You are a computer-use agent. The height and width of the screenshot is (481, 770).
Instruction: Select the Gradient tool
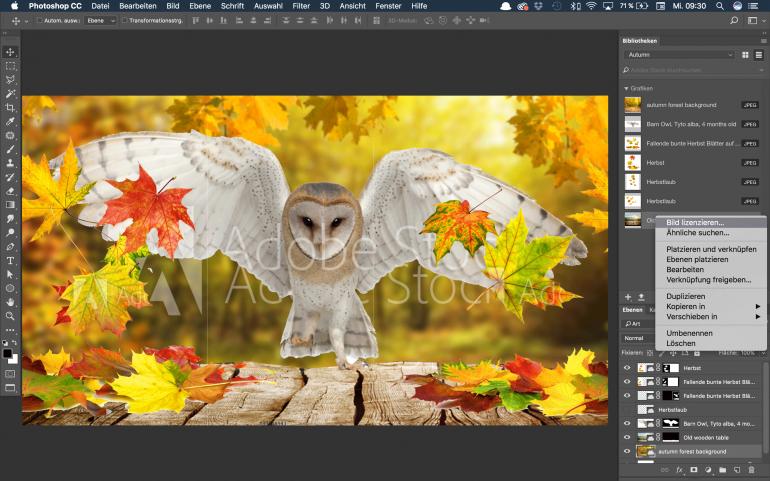(x=10, y=204)
